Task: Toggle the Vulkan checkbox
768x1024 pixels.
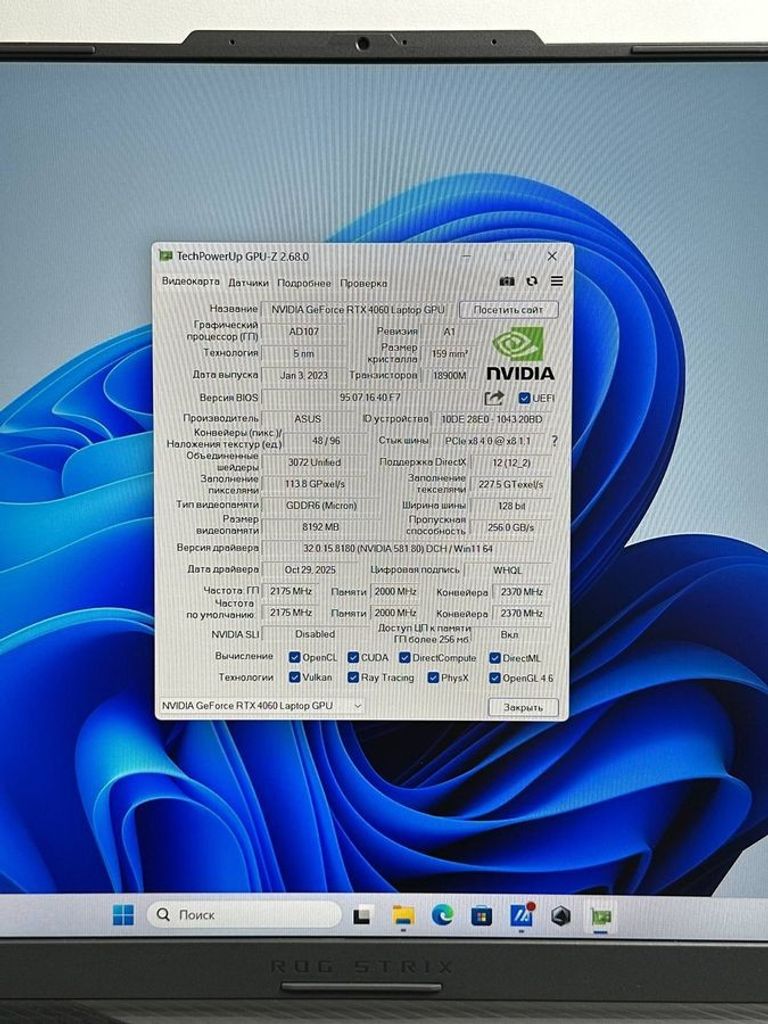Action: pyautogui.click(x=295, y=677)
